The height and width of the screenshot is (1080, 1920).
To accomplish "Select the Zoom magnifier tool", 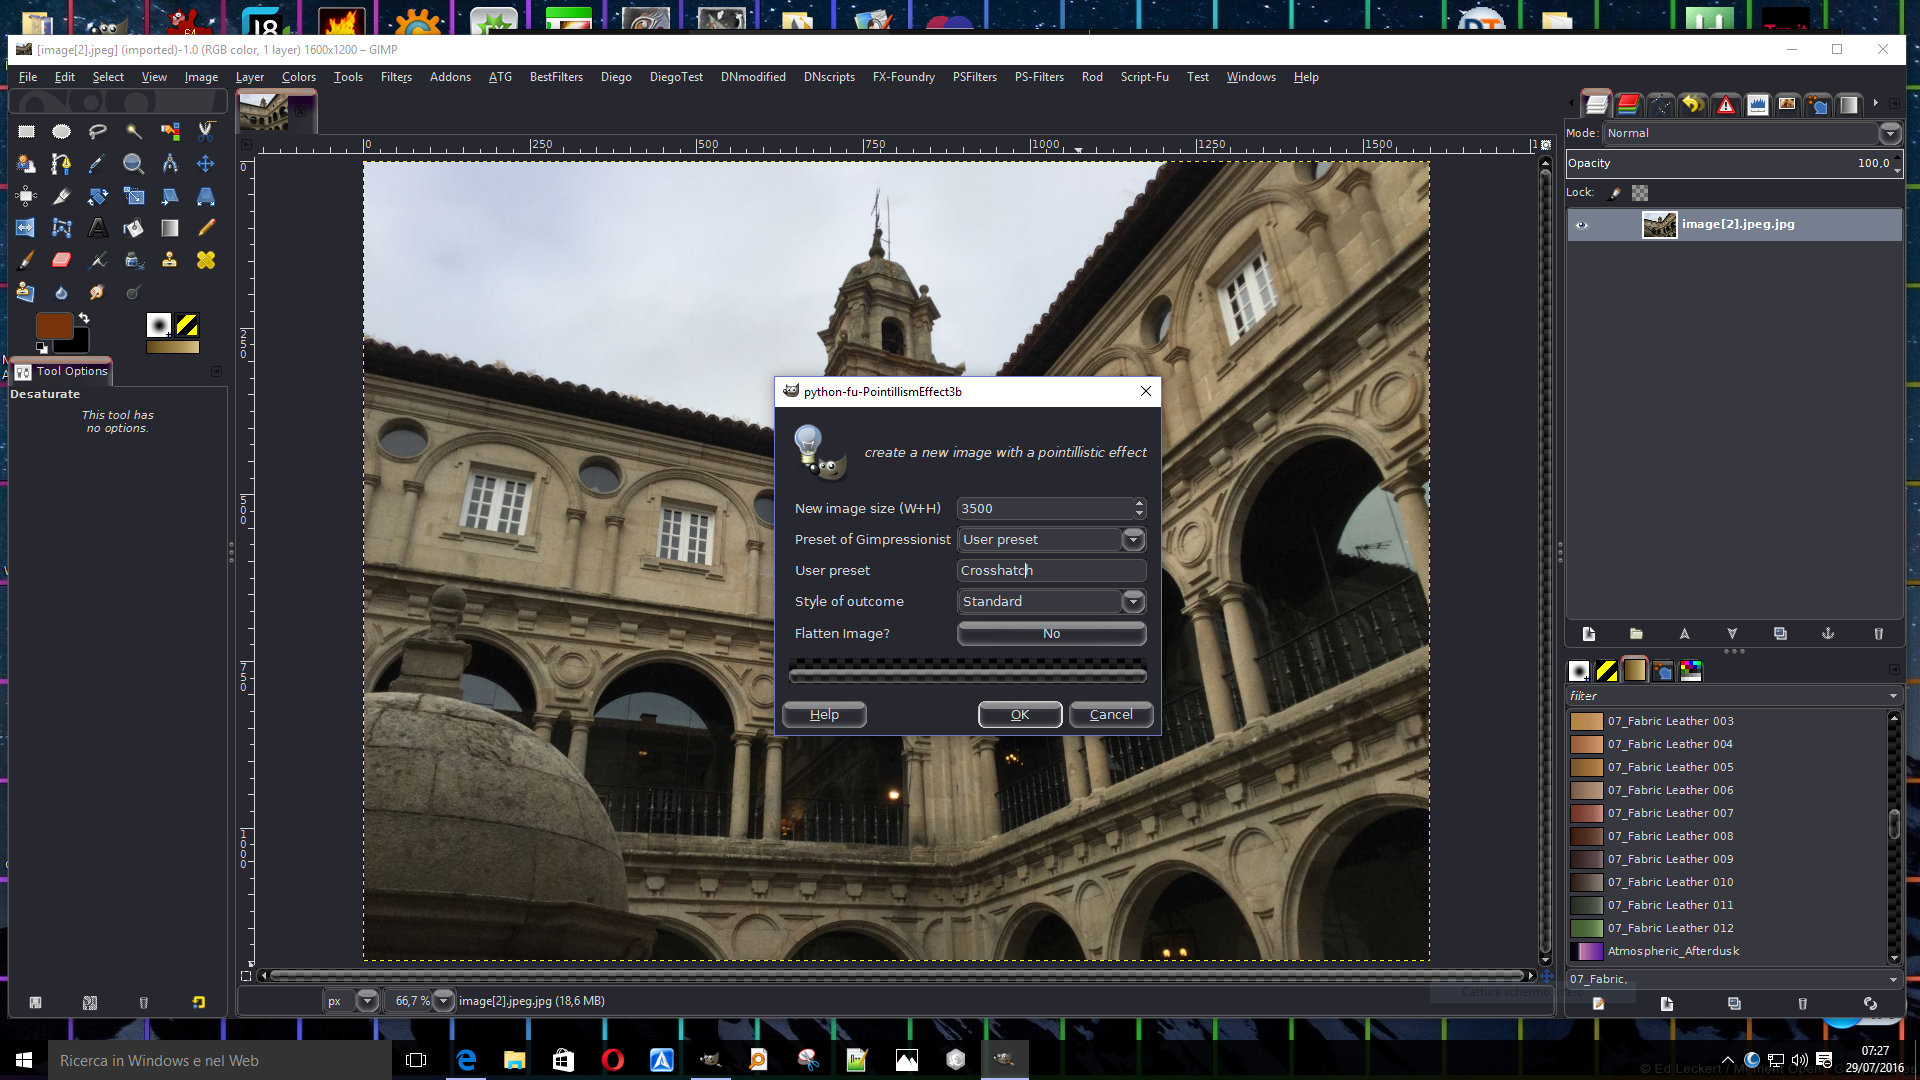I will [134, 163].
